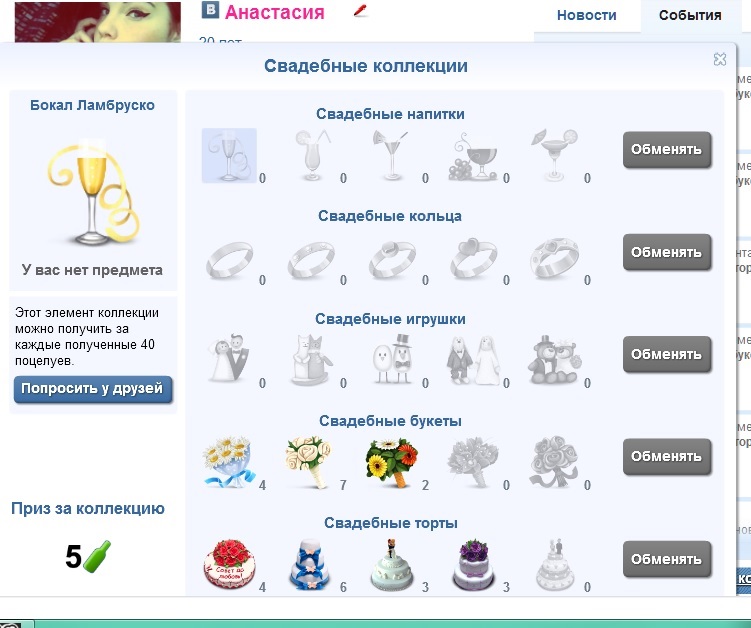Switch to the Новости tab
This screenshot has height=628, width=751.
pyautogui.click(x=586, y=15)
